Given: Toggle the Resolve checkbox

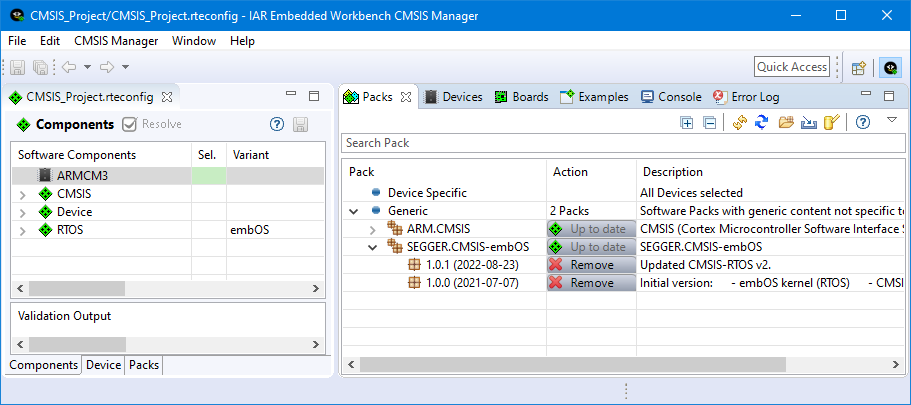Looking at the screenshot, I should coord(129,124).
